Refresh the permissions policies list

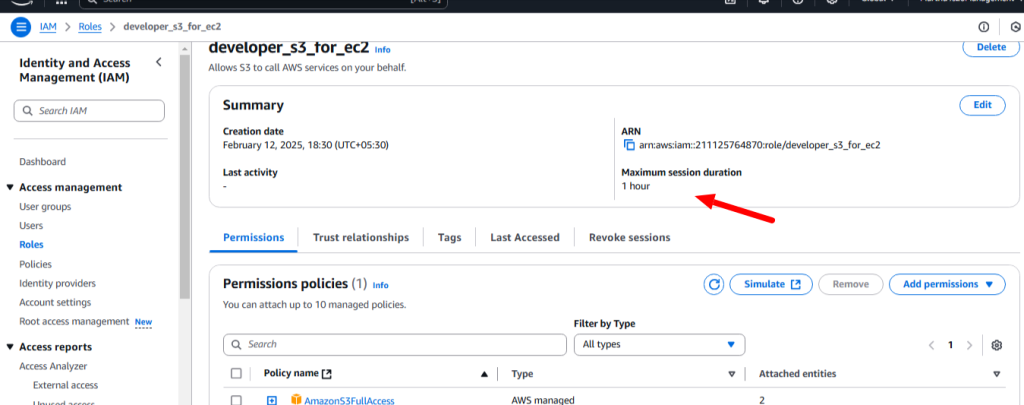(714, 284)
